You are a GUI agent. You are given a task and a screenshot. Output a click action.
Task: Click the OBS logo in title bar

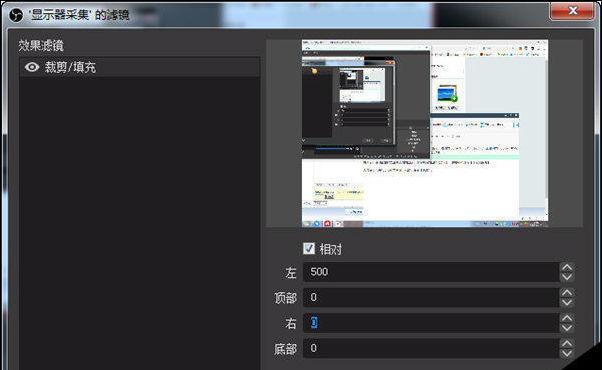[x=16, y=15]
